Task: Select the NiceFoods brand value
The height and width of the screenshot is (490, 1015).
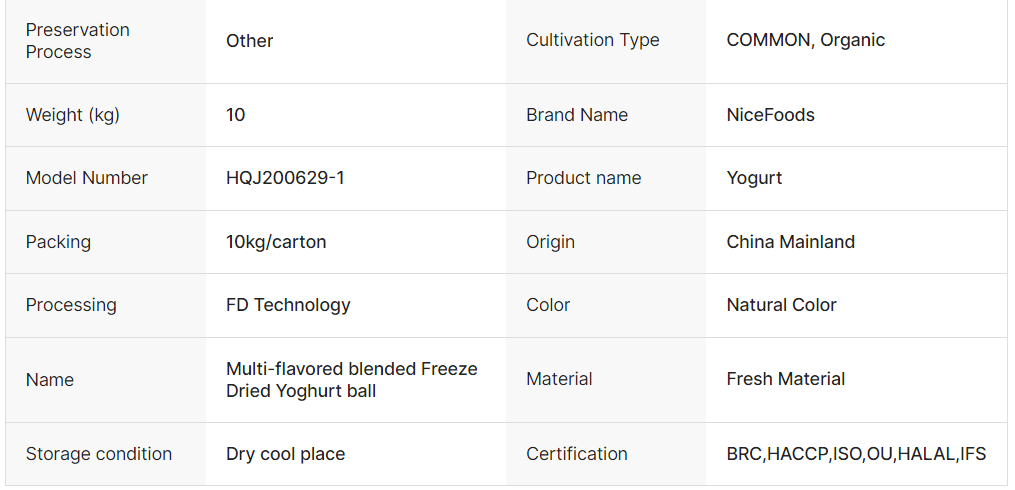Action: click(770, 115)
